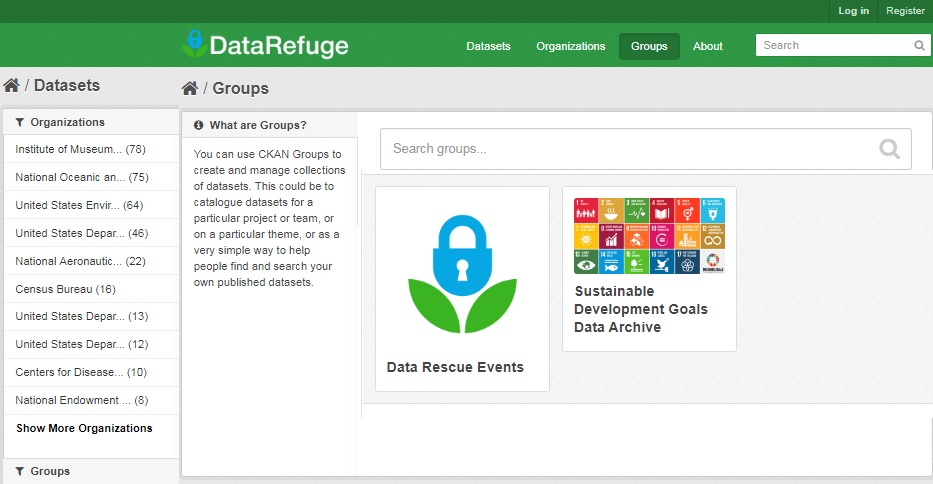
Task: Click the Log in link
Action: (853, 11)
